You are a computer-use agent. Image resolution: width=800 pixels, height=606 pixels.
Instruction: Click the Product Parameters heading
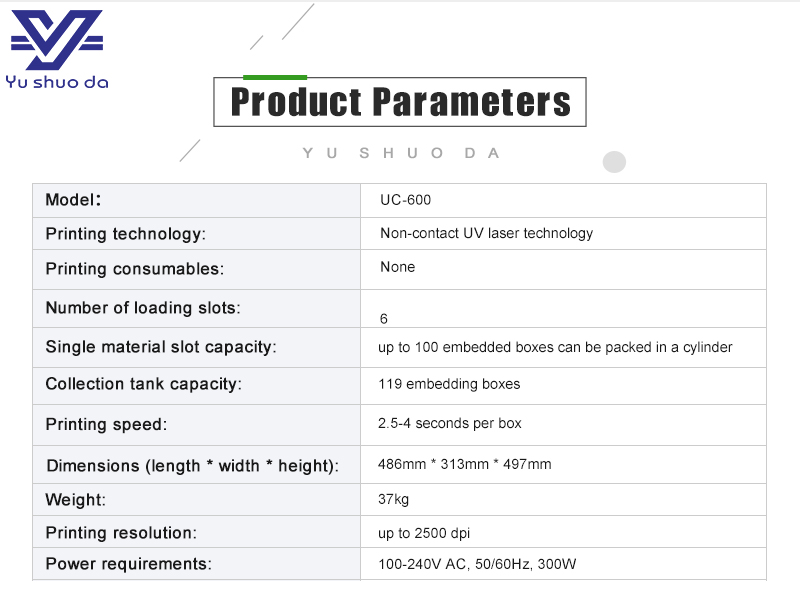pyautogui.click(x=400, y=102)
